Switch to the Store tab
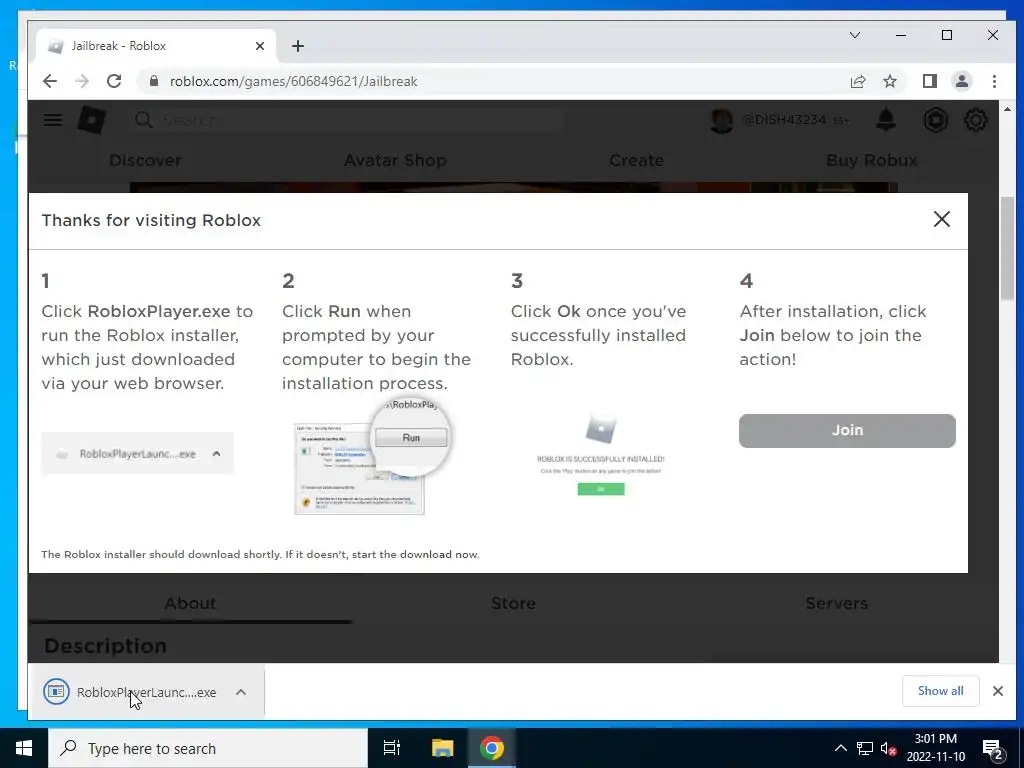Viewport: 1024px width, 768px height. [513, 603]
